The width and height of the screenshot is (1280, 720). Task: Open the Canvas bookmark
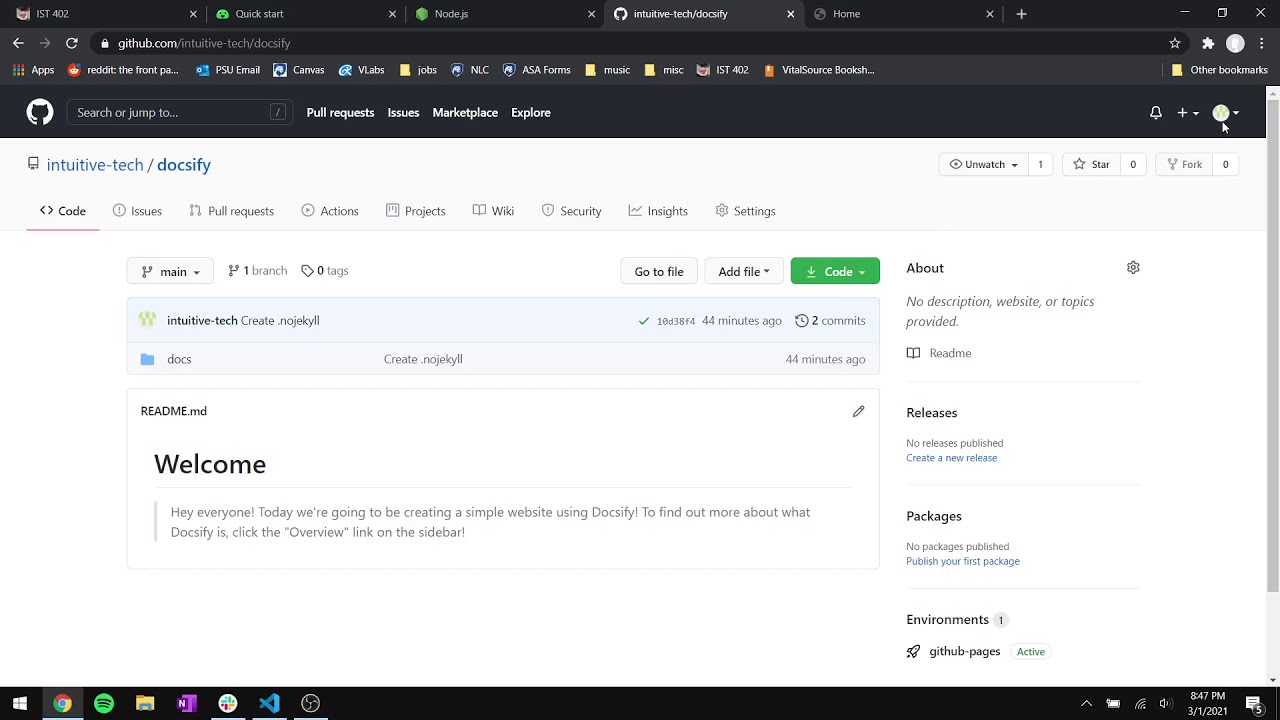[x=299, y=70]
